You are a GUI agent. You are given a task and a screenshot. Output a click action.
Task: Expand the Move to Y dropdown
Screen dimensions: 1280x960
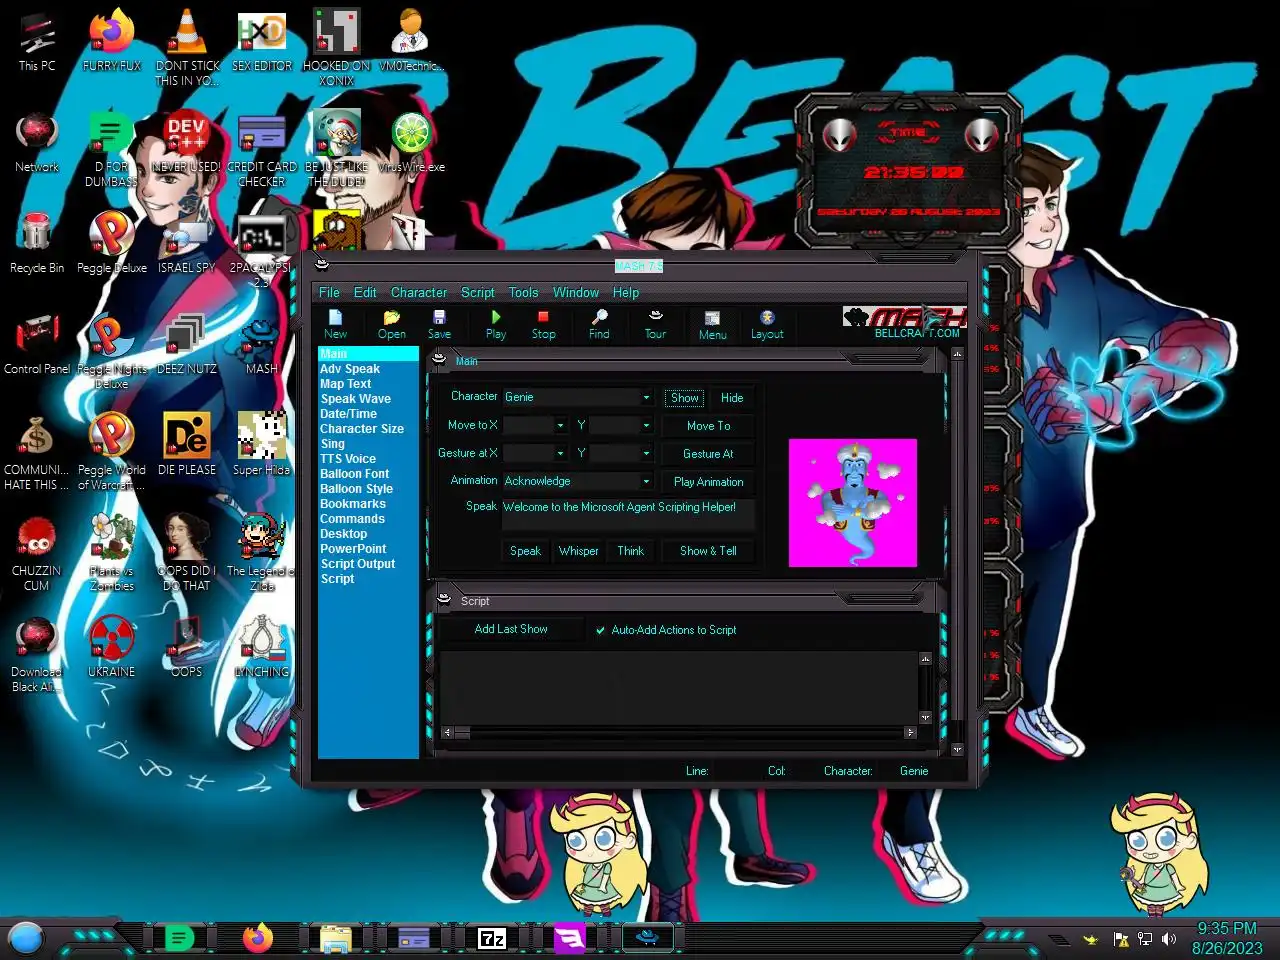646,425
